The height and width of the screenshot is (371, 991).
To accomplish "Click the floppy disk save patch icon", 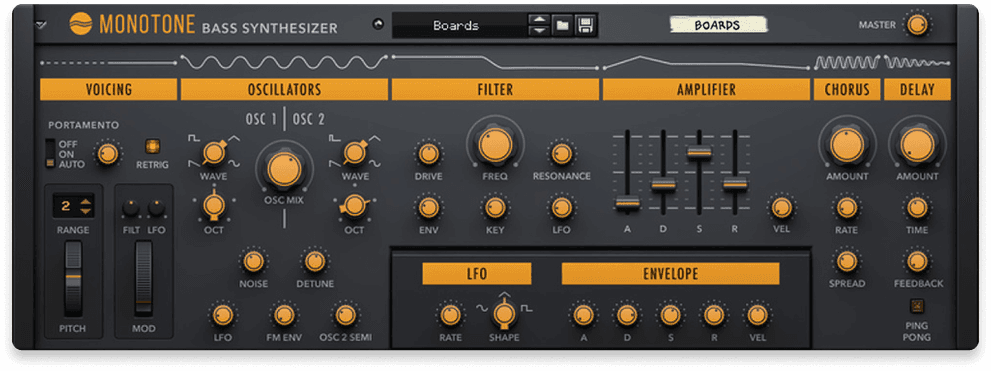I will pyautogui.click(x=585, y=26).
